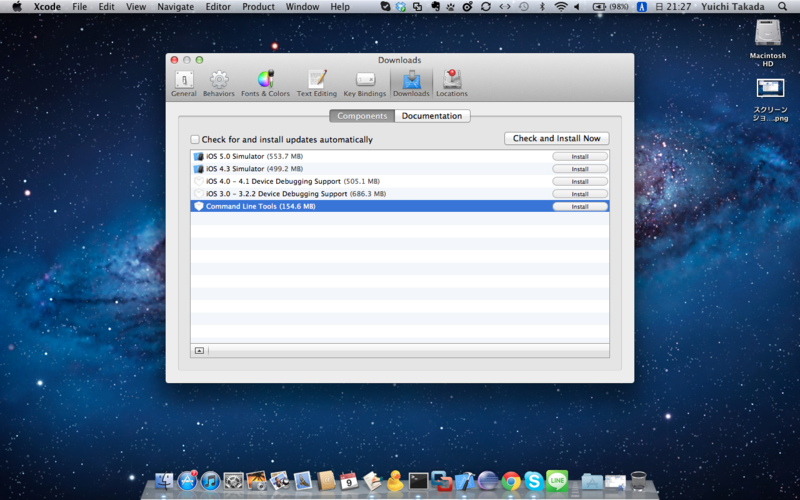
Task: Open Google Chrome from the Dock
Action: pos(511,481)
